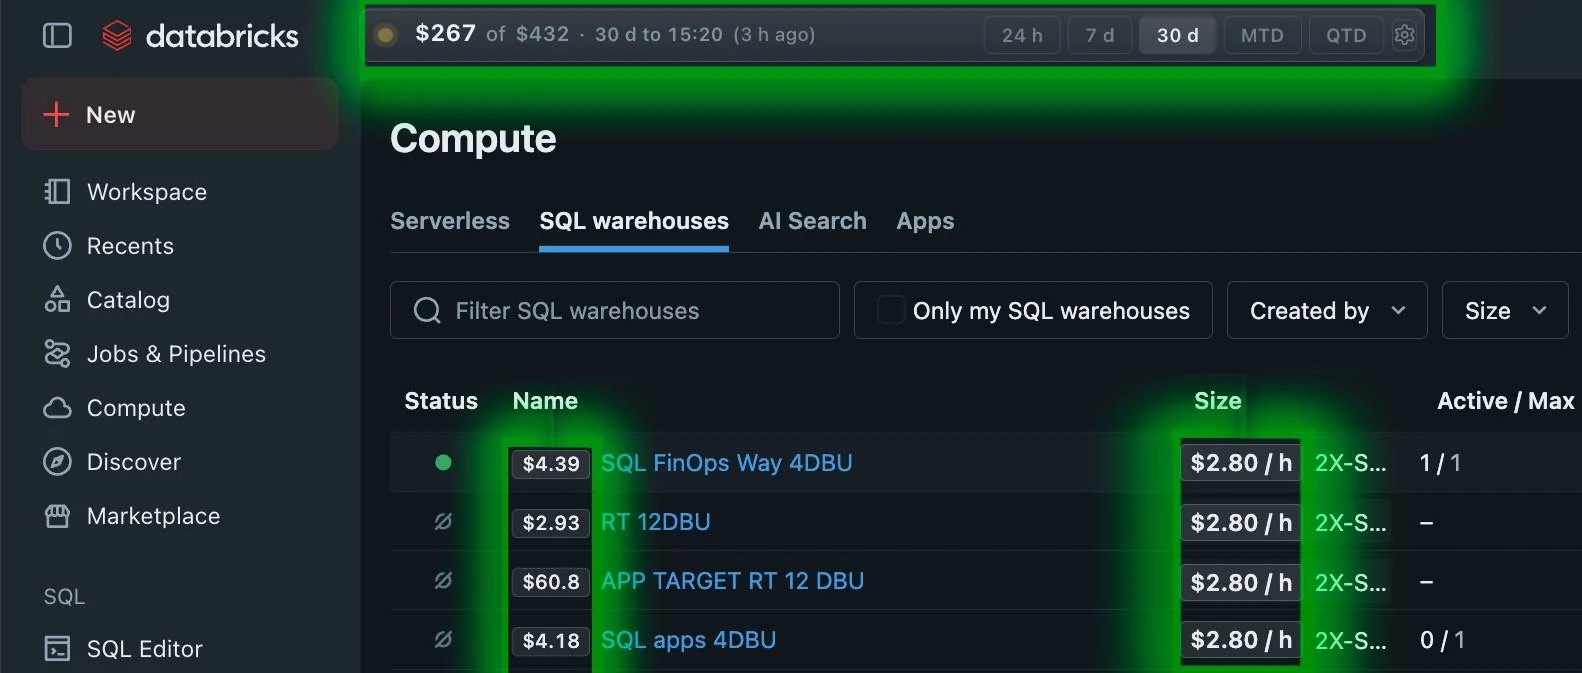This screenshot has width=1582, height=673.
Task: Select the 30 d time range
Action: click(1178, 35)
